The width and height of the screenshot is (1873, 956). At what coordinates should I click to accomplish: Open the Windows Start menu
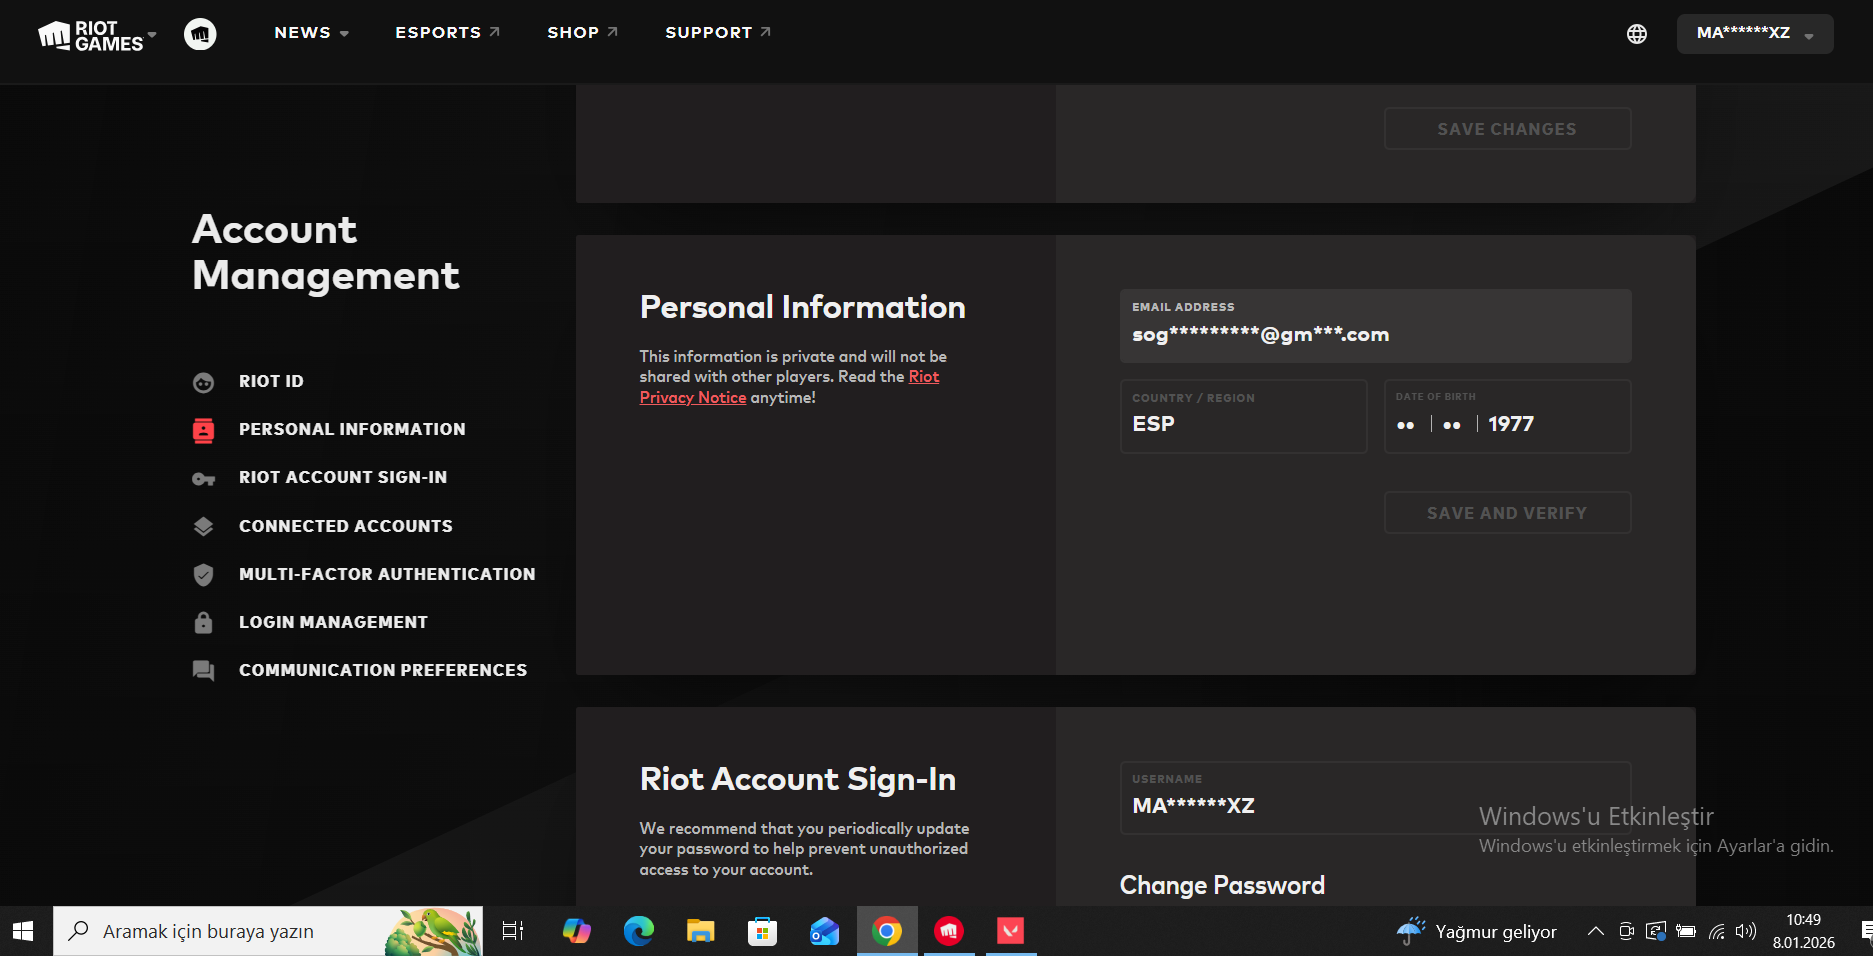click(23, 932)
